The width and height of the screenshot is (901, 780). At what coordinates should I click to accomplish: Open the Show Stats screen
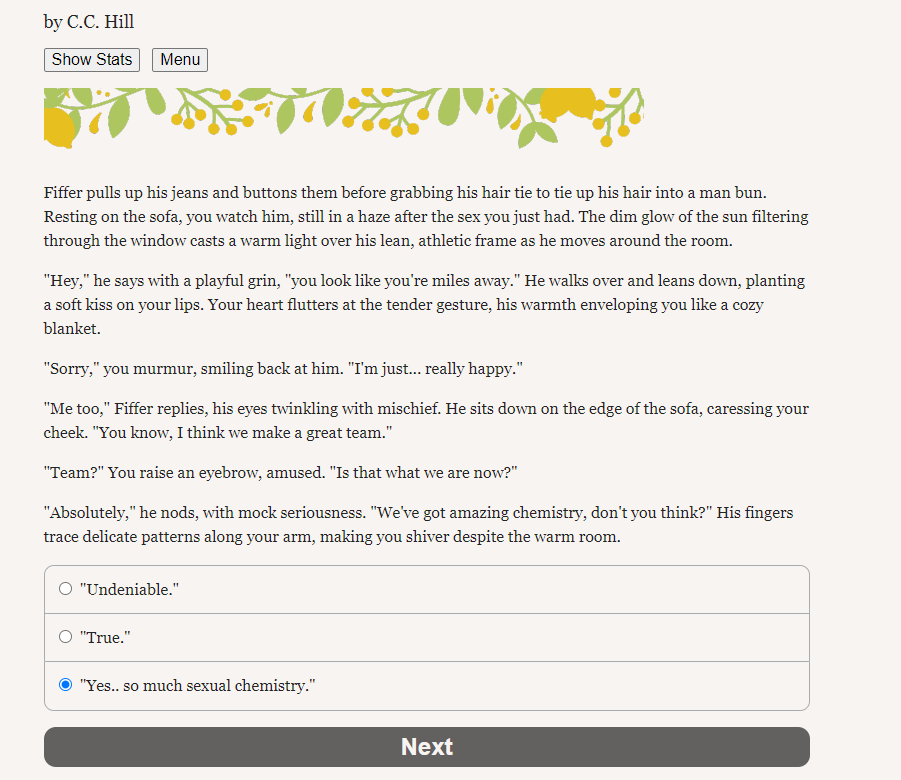92,60
